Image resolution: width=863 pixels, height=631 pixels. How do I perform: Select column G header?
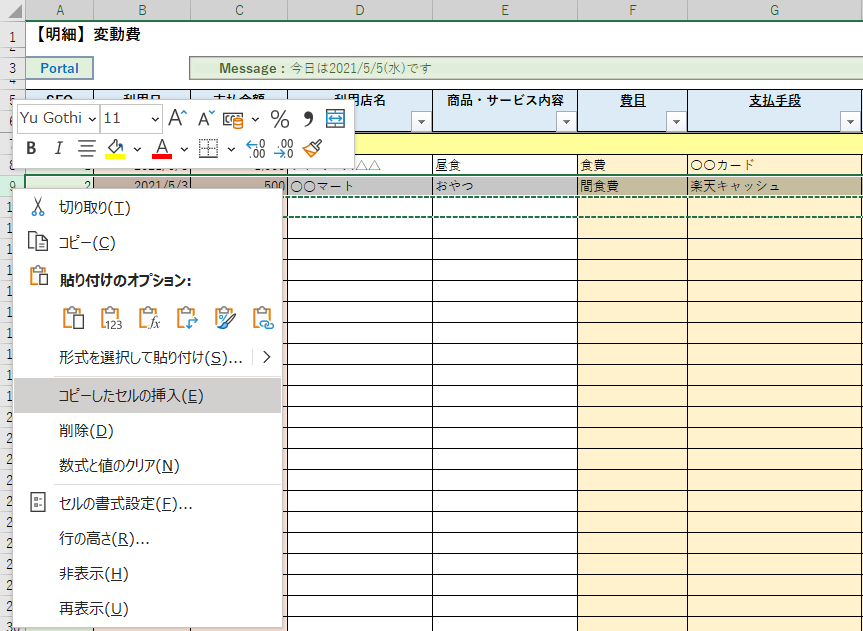click(x=775, y=10)
